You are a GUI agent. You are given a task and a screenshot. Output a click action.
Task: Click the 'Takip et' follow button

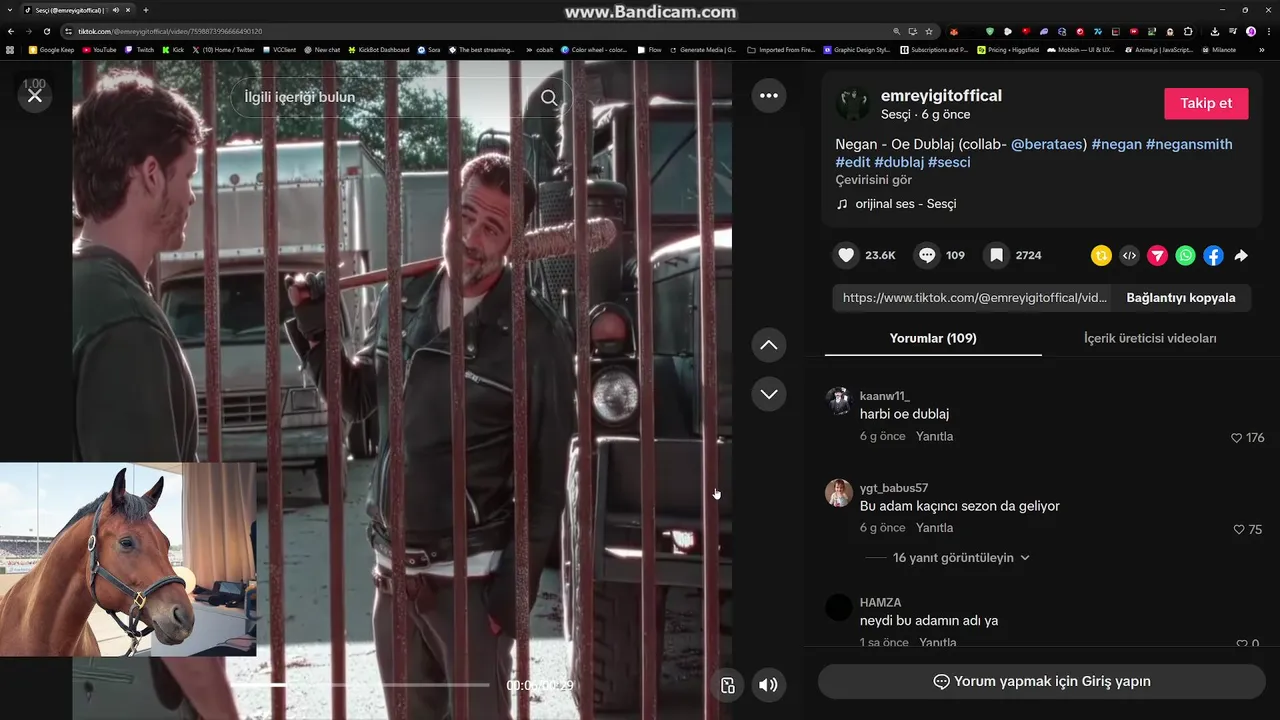point(1206,103)
